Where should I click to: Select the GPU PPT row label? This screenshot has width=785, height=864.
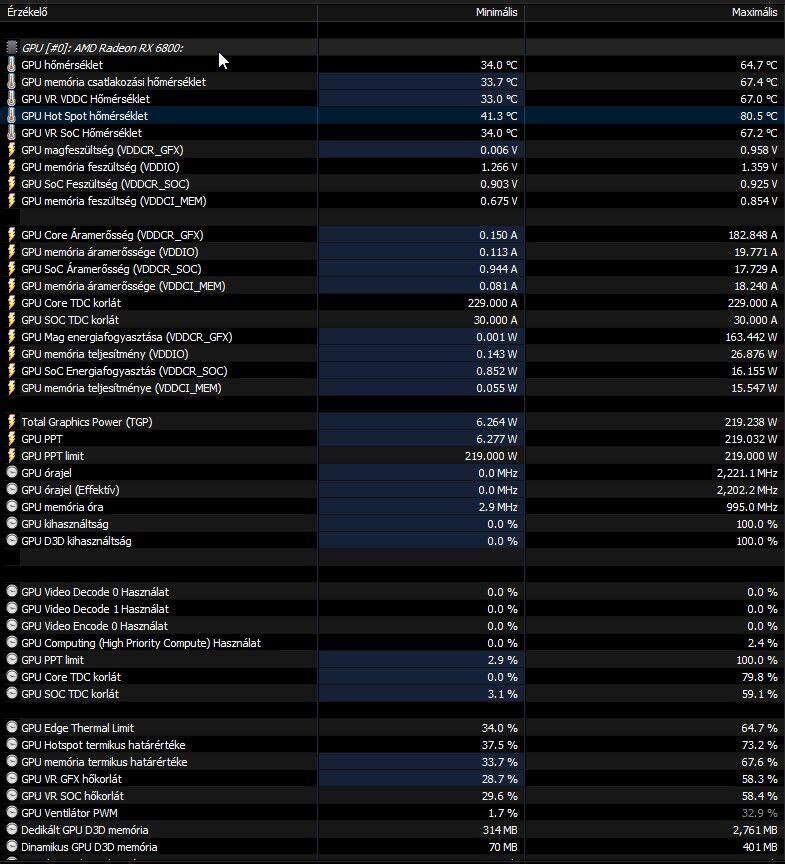[x=42, y=439]
